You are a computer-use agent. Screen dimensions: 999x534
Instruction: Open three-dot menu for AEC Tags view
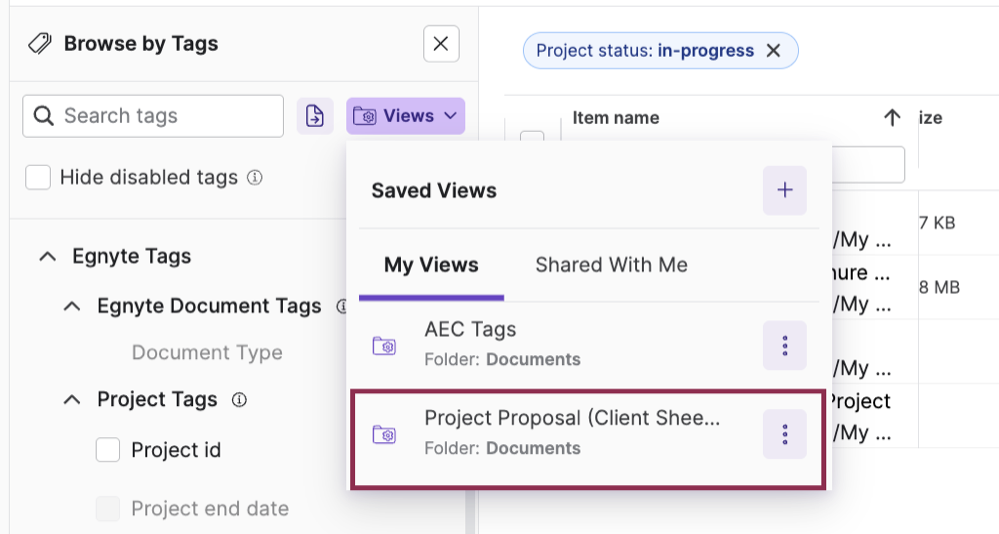tap(785, 345)
